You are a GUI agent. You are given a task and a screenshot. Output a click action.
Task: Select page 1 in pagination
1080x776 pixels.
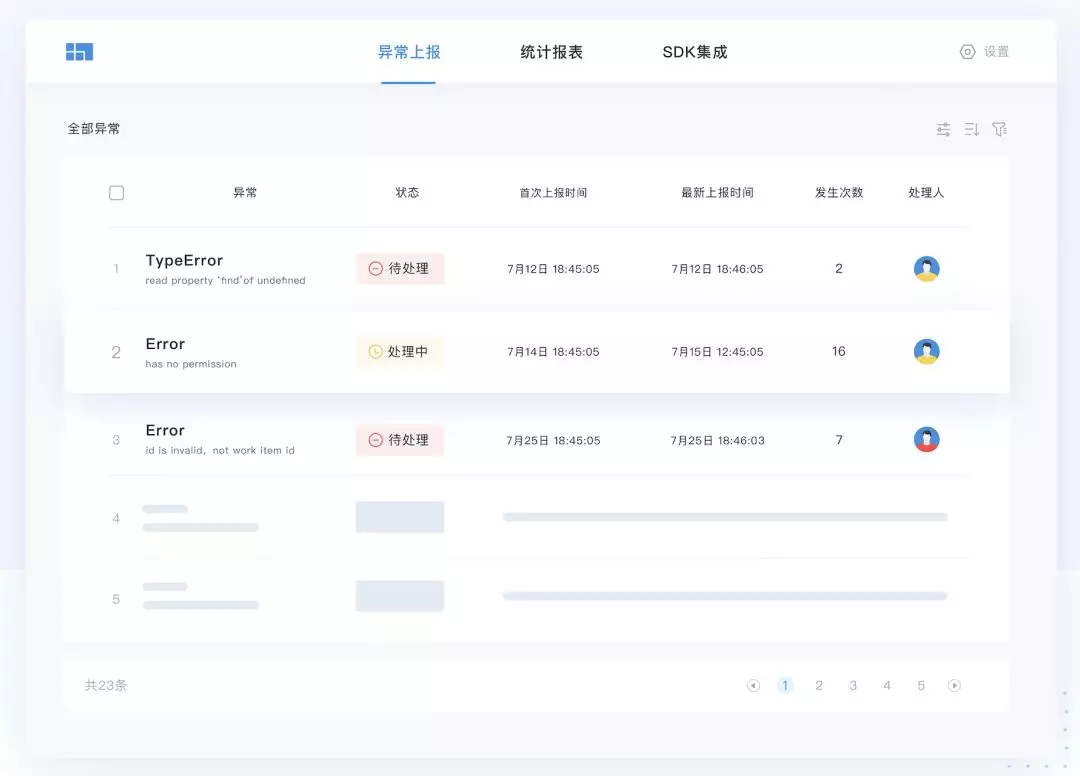tap(785, 685)
